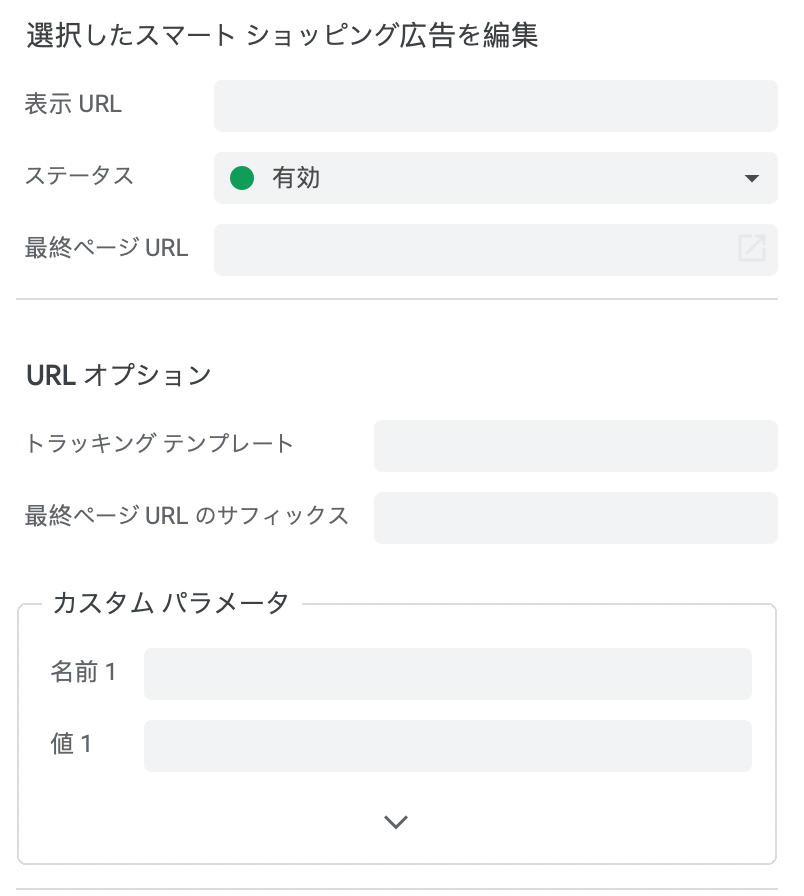Focus the 名前 1 parameter field
Image resolution: width=804 pixels, height=896 pixels.
[x=447, y=674]
